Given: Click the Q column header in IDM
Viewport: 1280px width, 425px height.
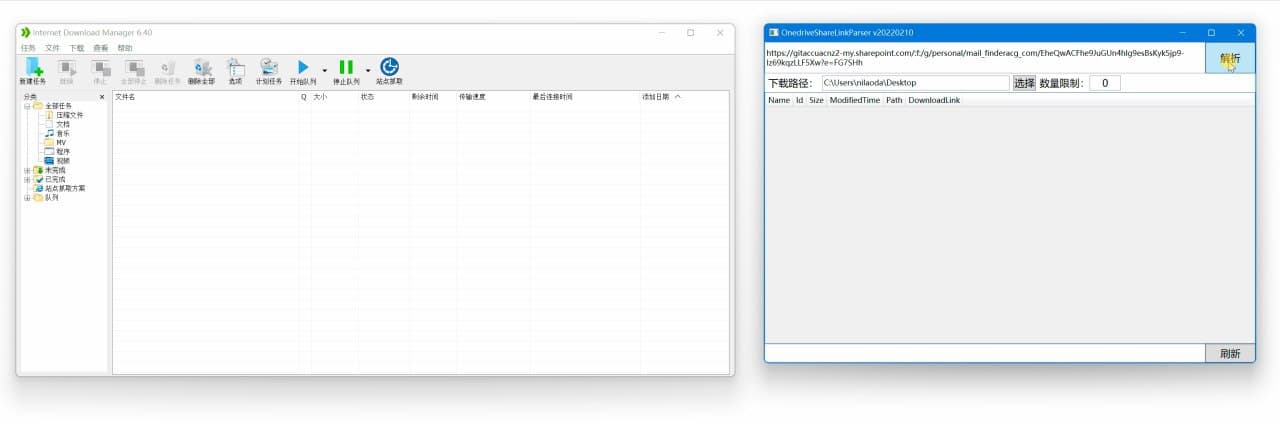Looking at the screenshot, I should pyautogui.click(x=304, y=97).
